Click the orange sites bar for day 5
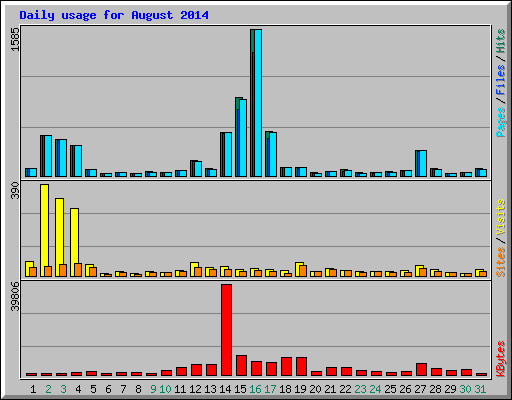The image size is (512, 400). [93, 272]
